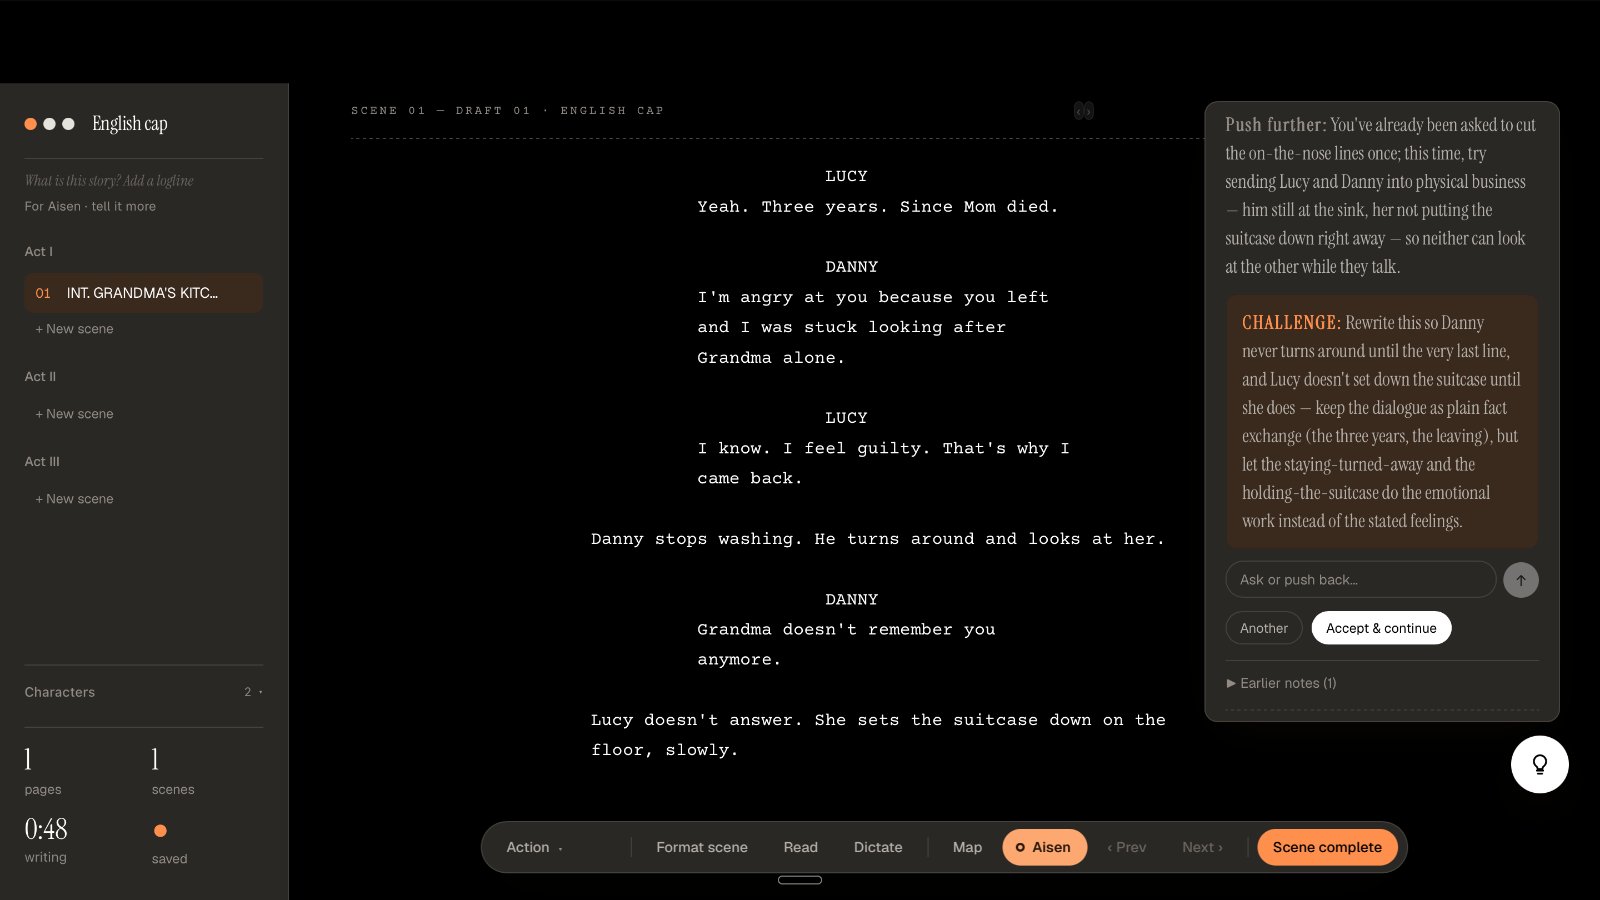This screenshot has width=1600, height=900.
Task: Click the line "Yeah. Three years. Since Mom died."
Action: (x=877, y=207)
